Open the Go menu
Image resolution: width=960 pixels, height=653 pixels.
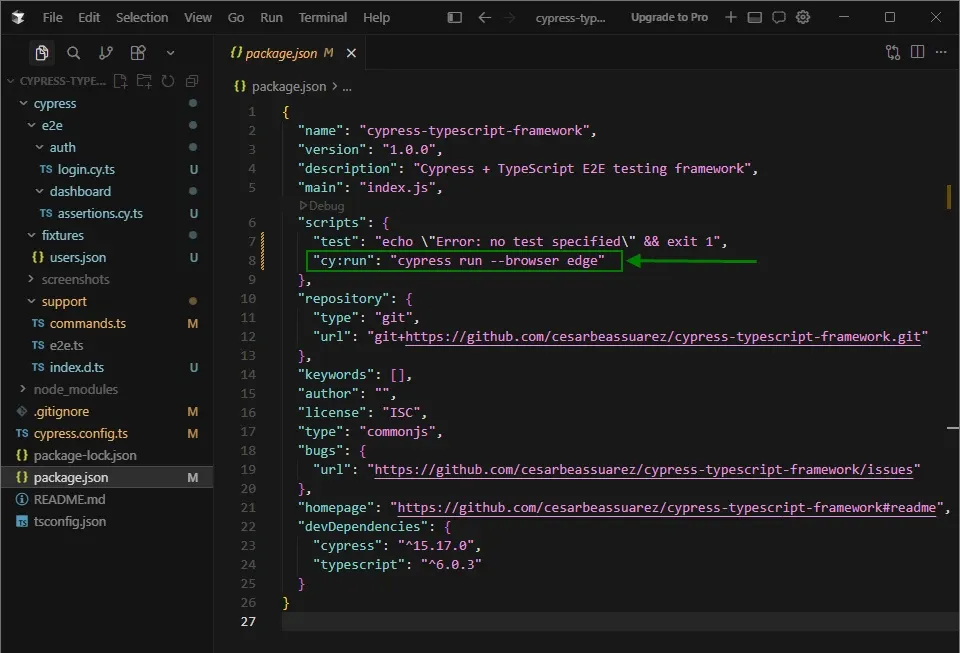coord(236,17)
